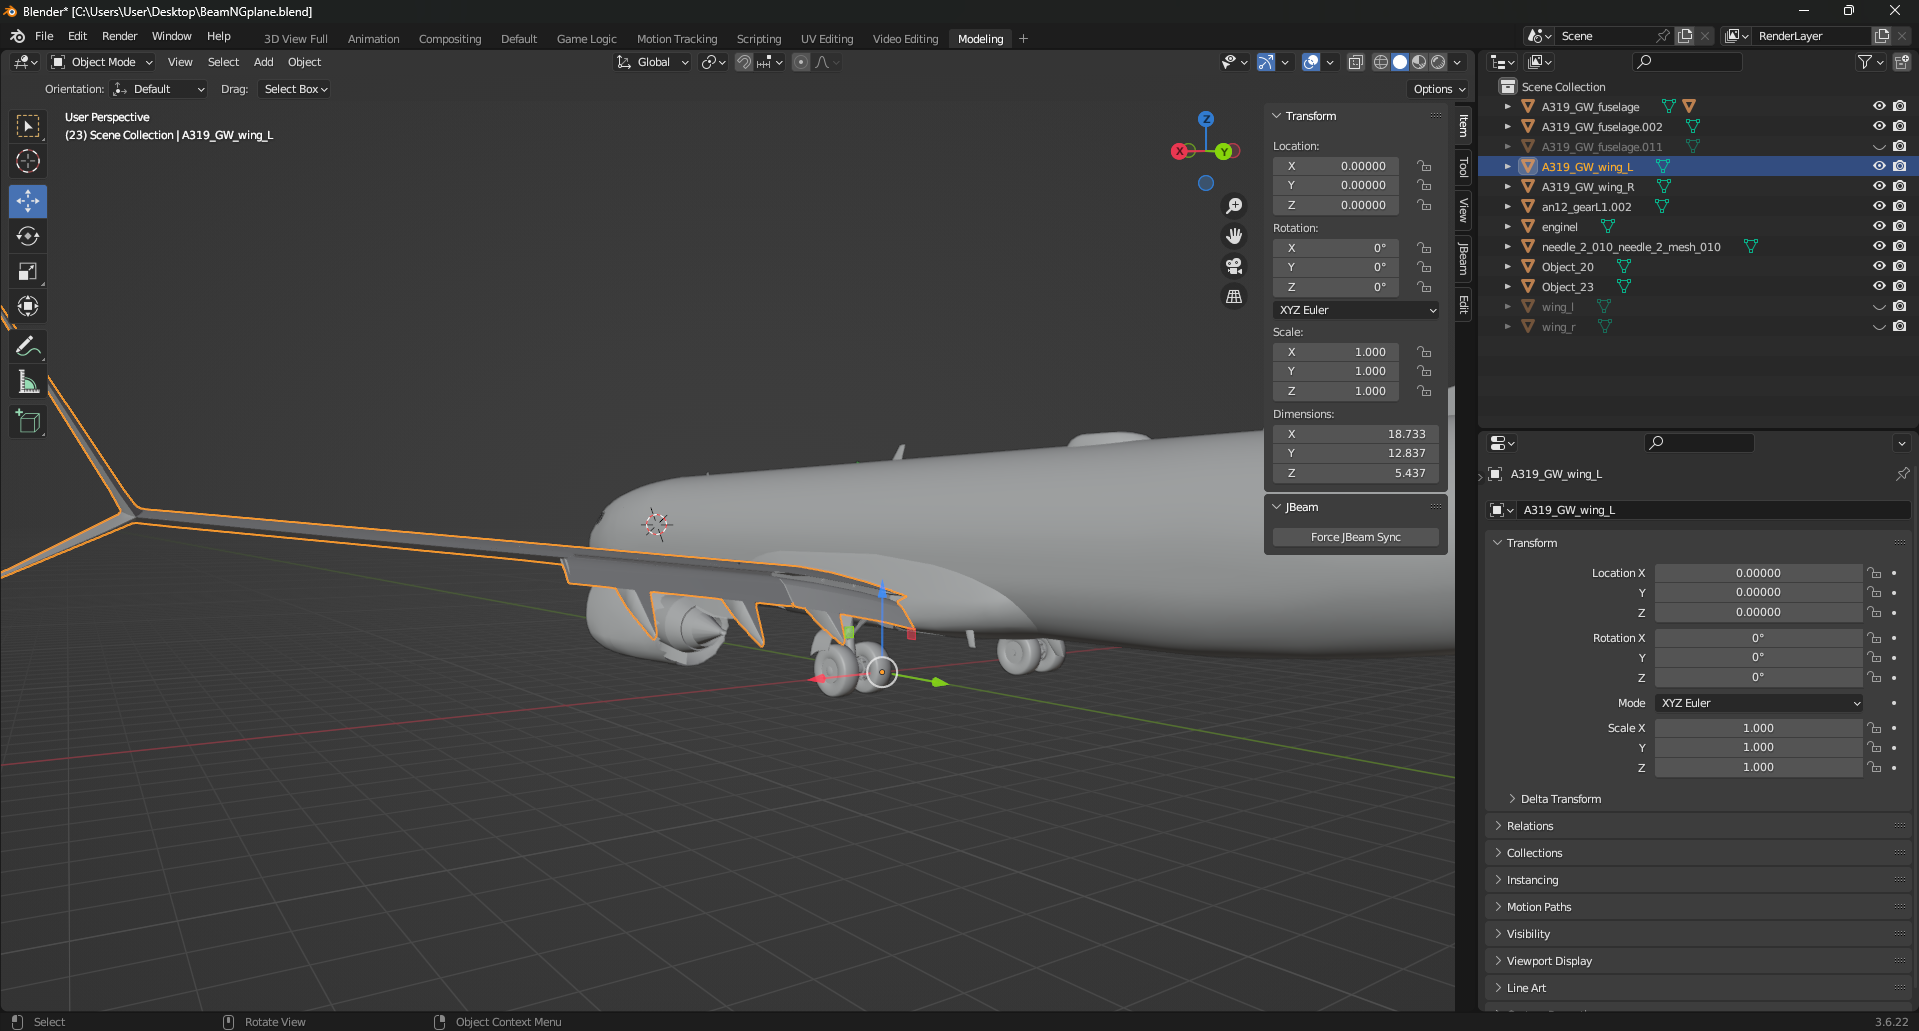Hide A319_GW_fuselage in viewport
1919x1031 pixels.
(1879, 106)
